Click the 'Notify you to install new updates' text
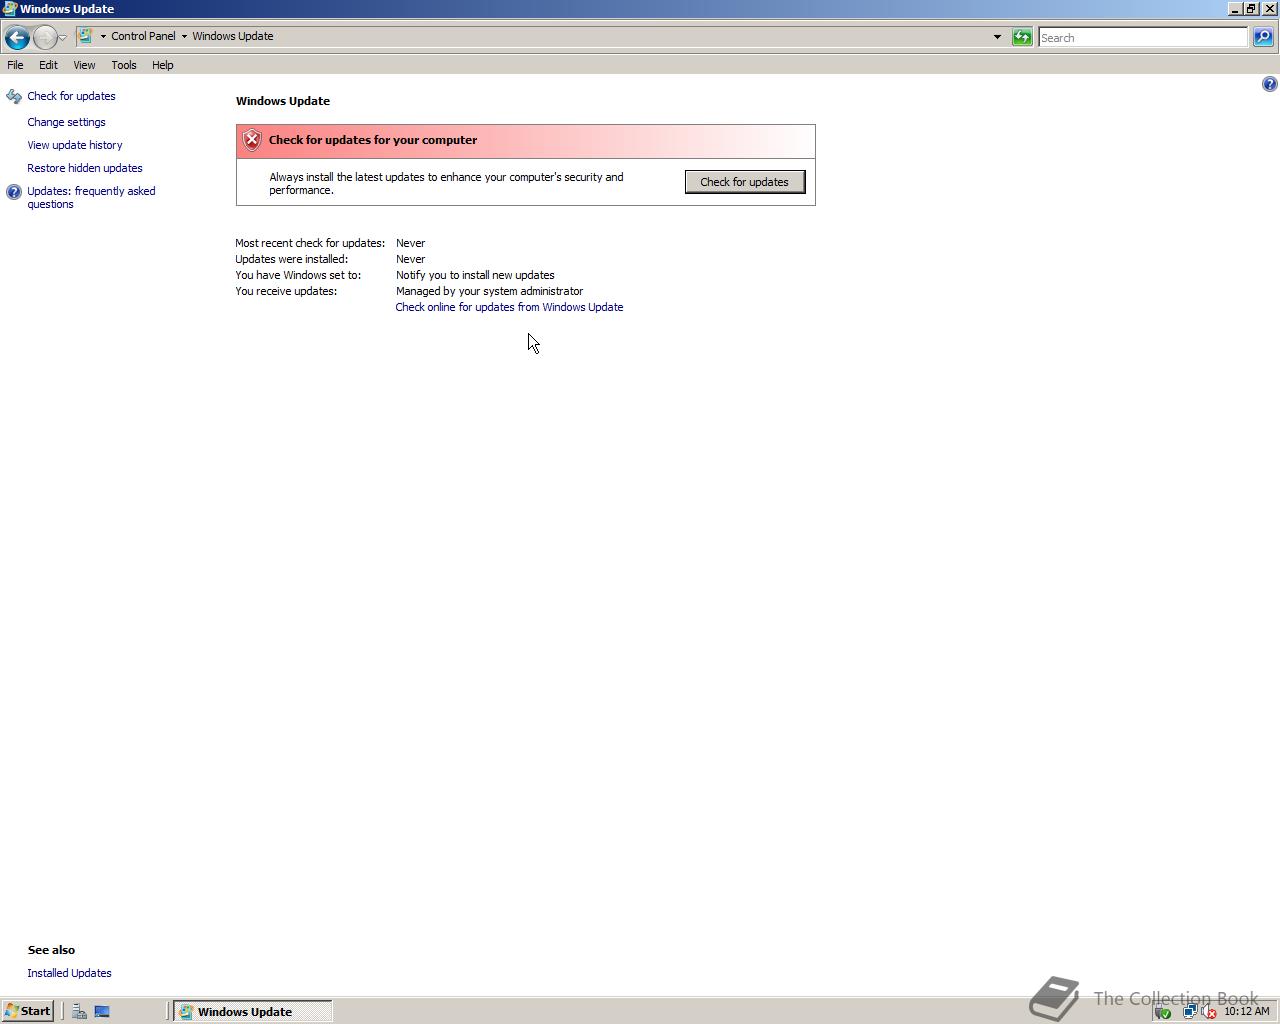The image size is (1280, 1024). coord(475,275)
